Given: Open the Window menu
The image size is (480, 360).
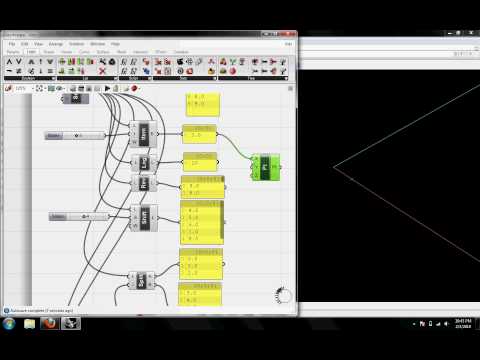Looking at the screenshot, I should (98, 44).
